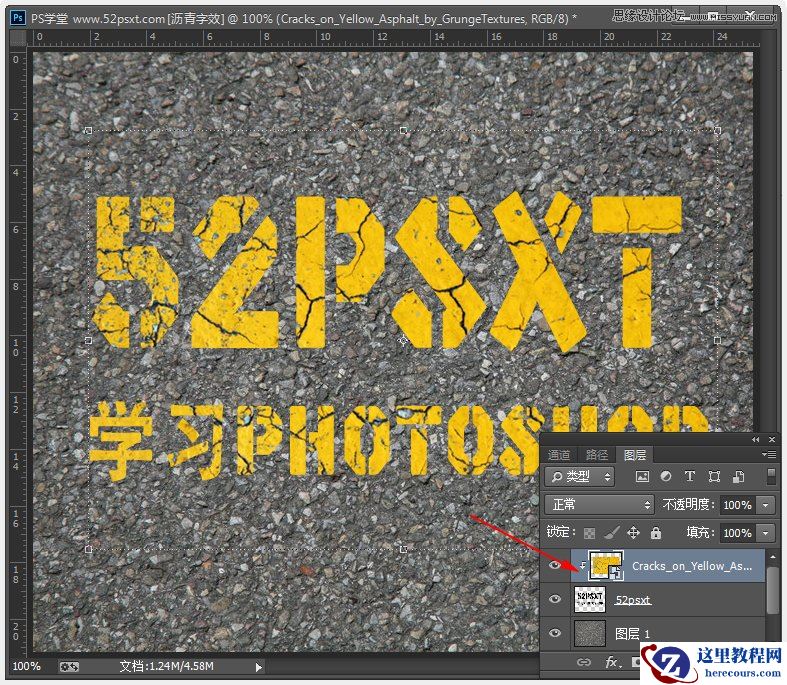Image resolution: width=787 pixels, height=685 pixels.
Task: Click the zoom level 100% field
Action: tap(27, 666)
